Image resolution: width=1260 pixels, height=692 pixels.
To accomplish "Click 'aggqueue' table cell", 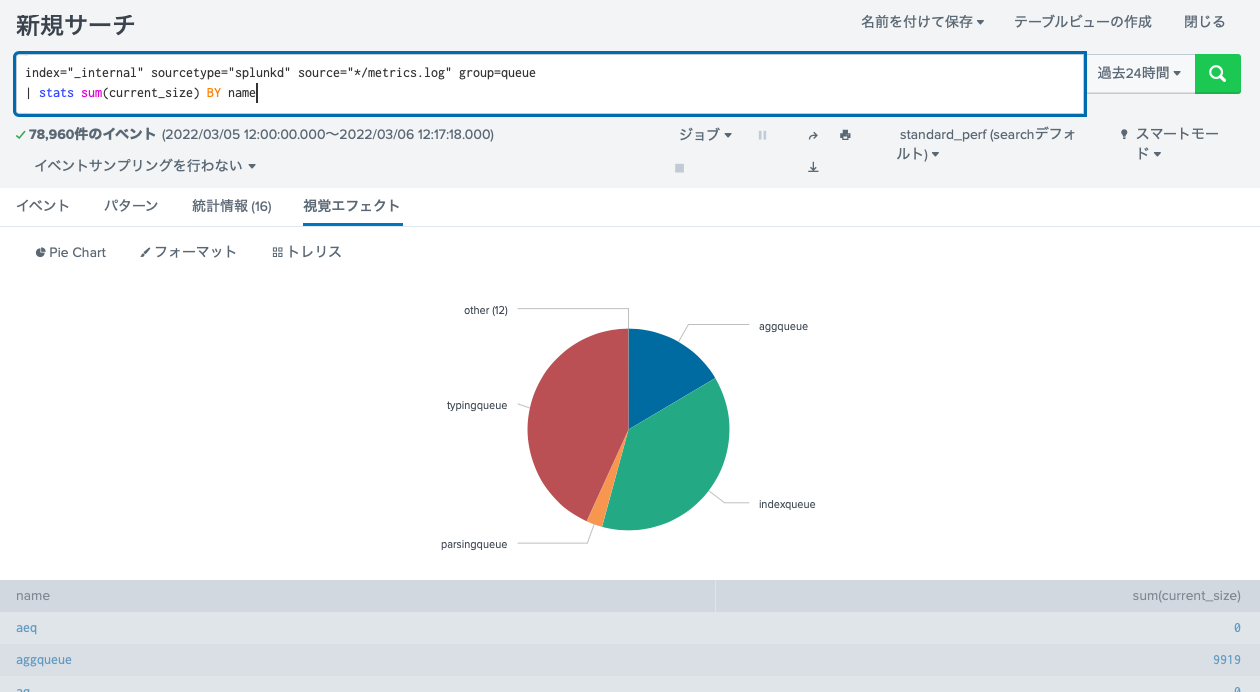I will [x=44, y=660].
